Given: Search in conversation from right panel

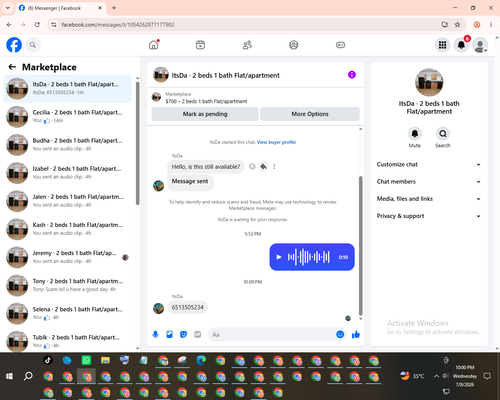Looking at the screenshot, I should (x=443, y=134).
